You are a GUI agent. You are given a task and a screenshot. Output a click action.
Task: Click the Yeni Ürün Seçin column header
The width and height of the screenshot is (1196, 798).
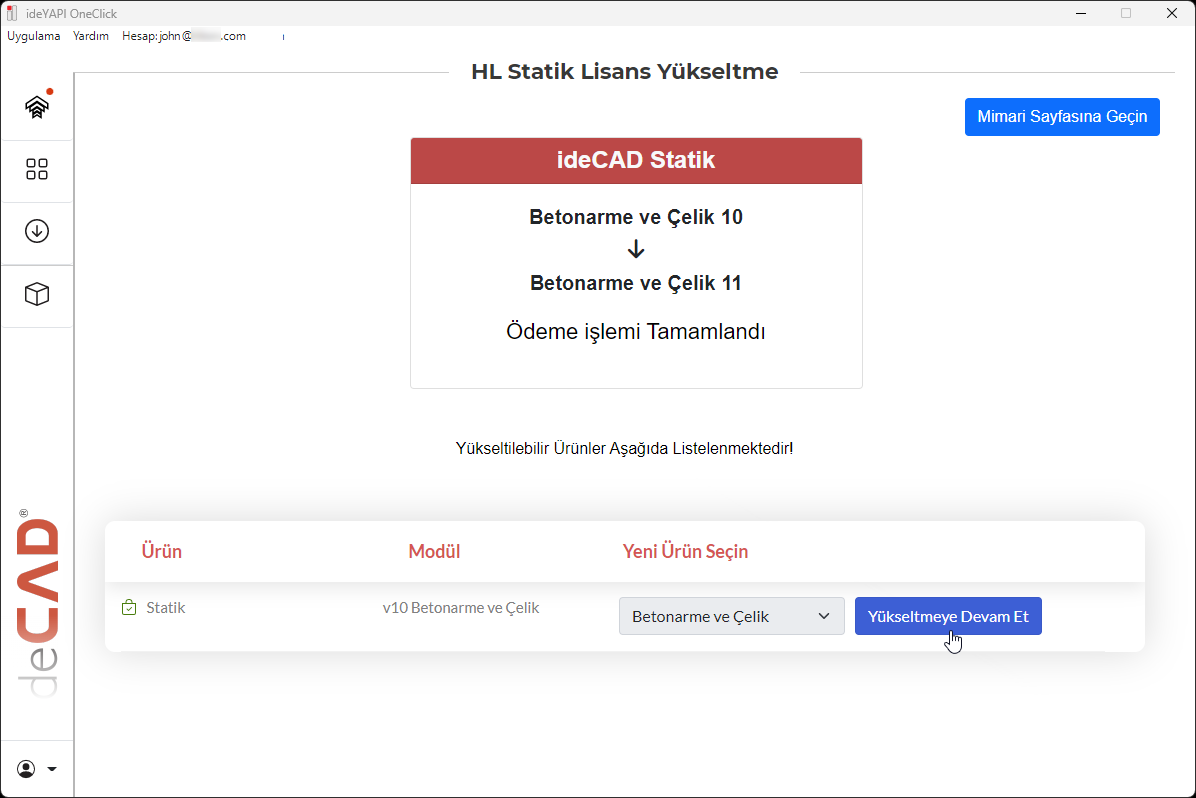[685, 551]
